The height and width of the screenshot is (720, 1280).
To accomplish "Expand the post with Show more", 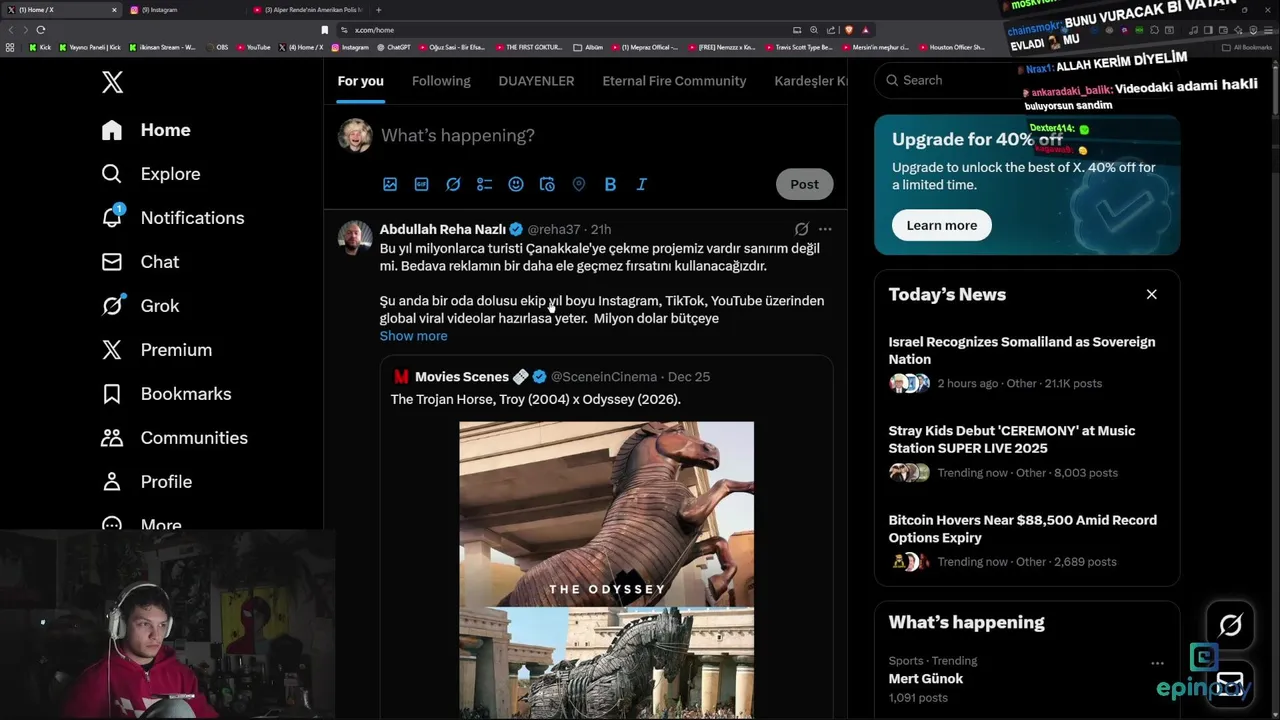I will (x=413, y=336).
